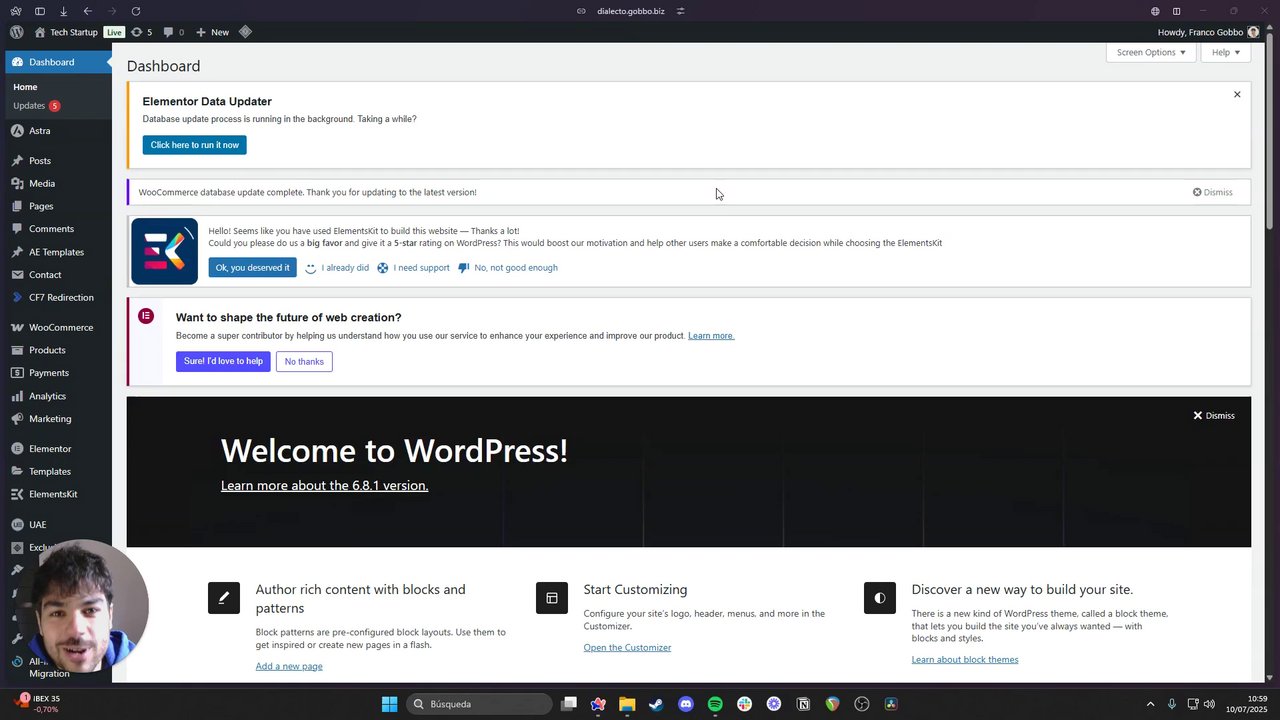Close the Elementor Data Updater notice

tap(1237, 94)
